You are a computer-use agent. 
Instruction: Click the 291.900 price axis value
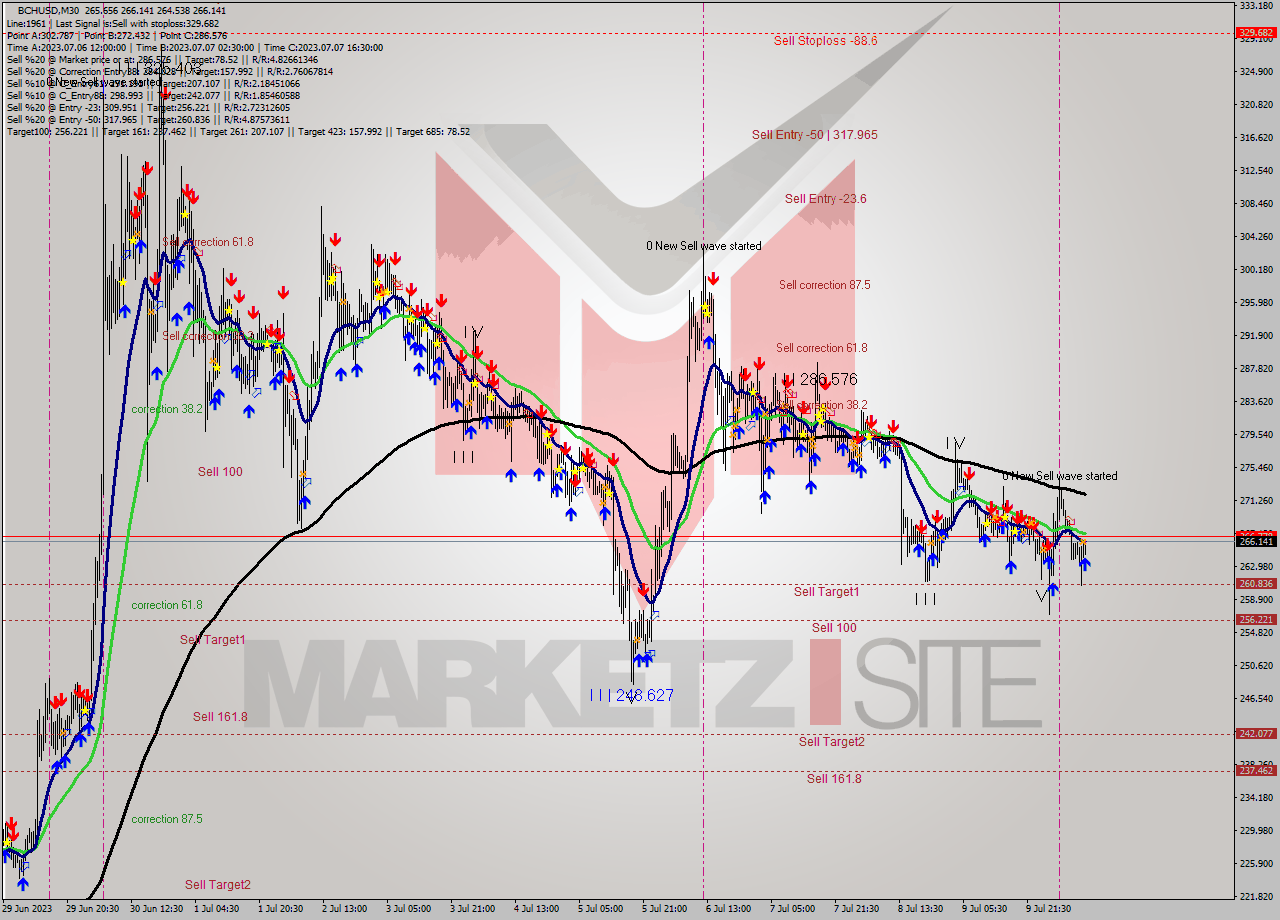[1255, 336]
